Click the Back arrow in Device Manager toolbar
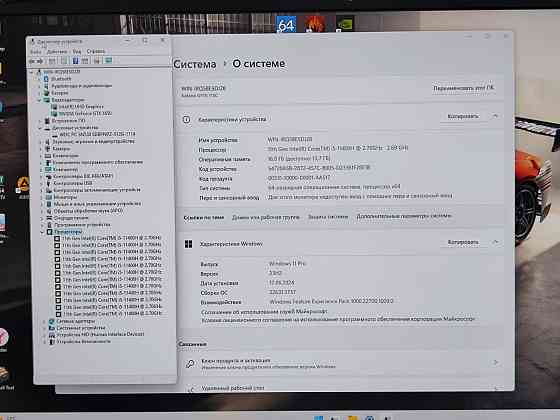The width and height of the screenshot is (560, 420). click(x=32, y=61)
